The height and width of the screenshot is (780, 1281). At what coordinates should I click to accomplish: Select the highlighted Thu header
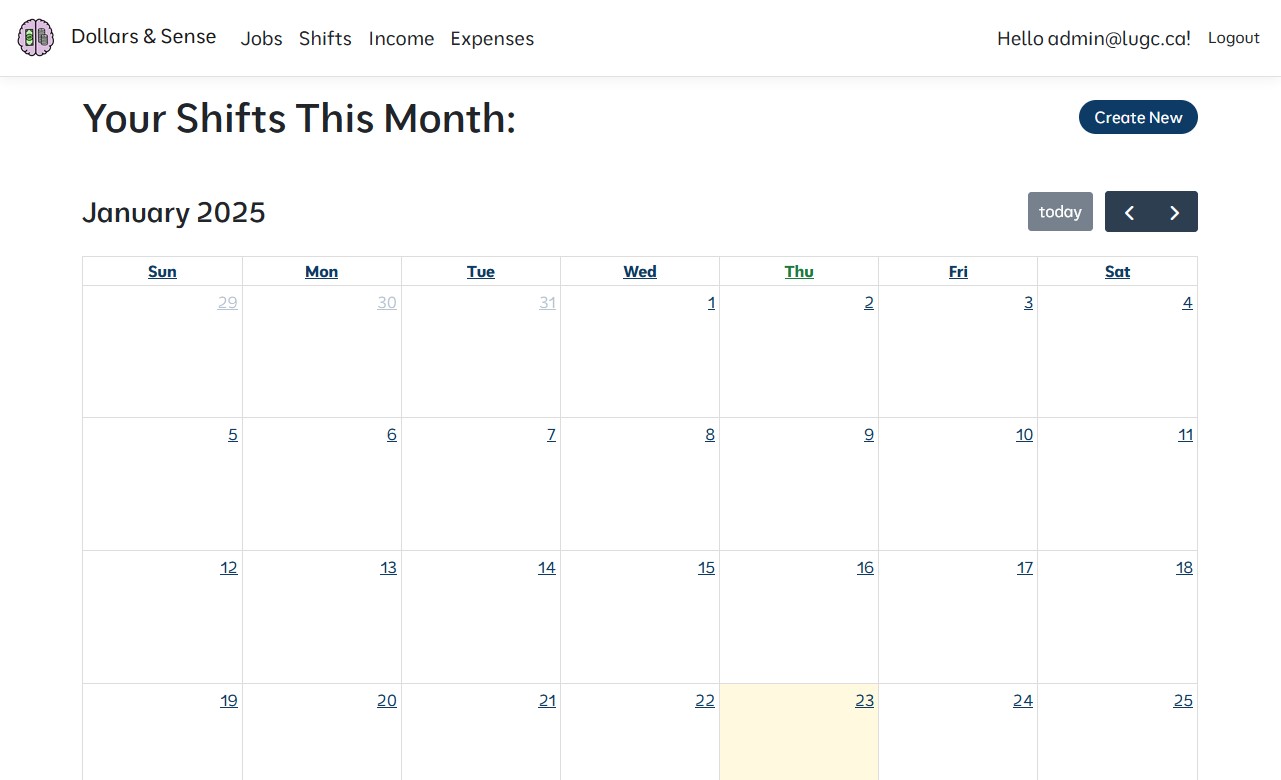click(799, 271)
